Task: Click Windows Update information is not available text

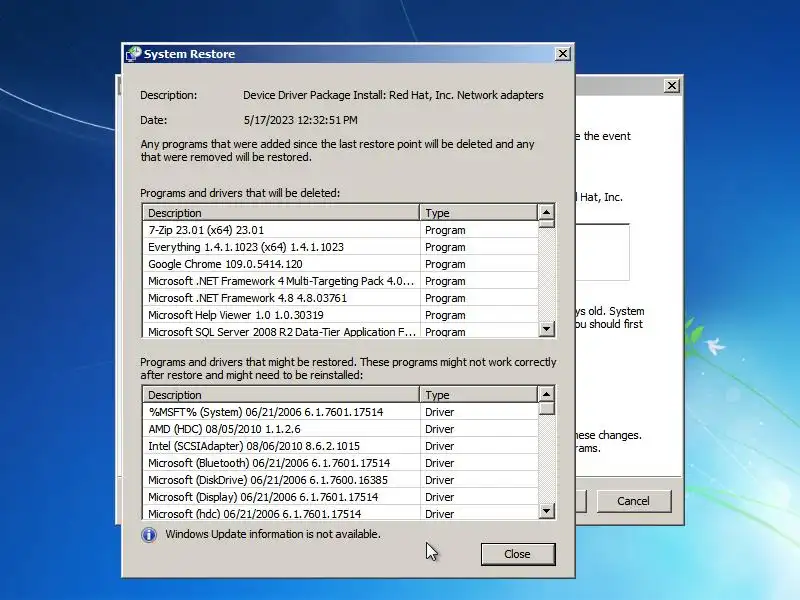Action: [x=273, y=534]
